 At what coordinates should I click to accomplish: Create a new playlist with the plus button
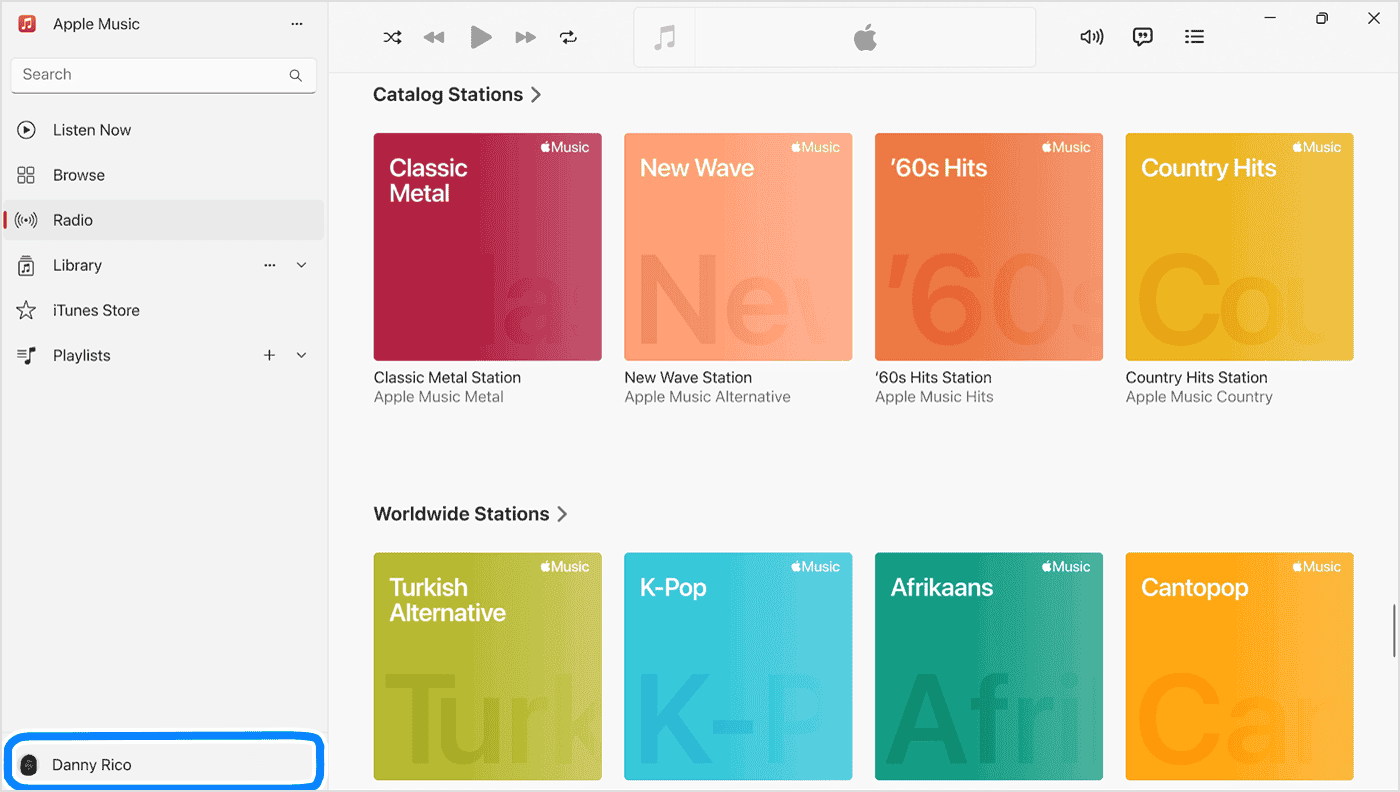pos(269,355)
